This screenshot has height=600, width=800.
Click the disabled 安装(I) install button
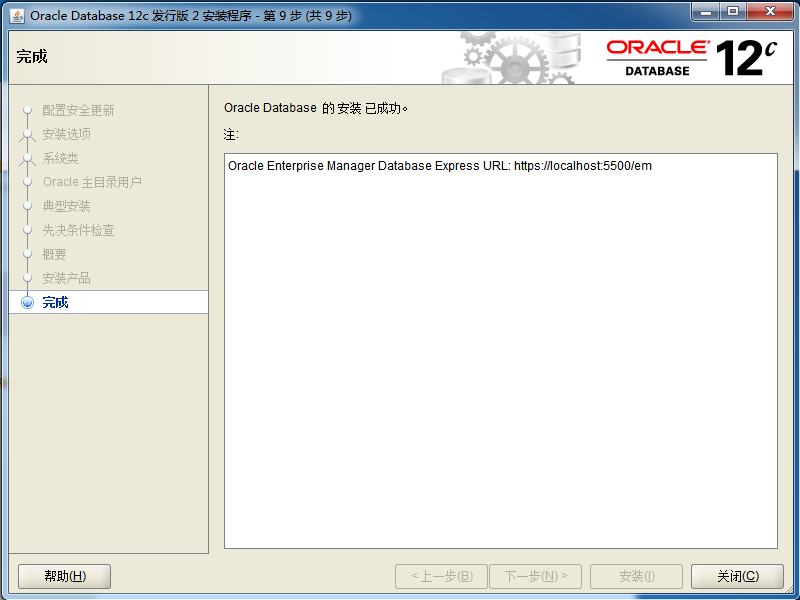[x=636, y=576]
